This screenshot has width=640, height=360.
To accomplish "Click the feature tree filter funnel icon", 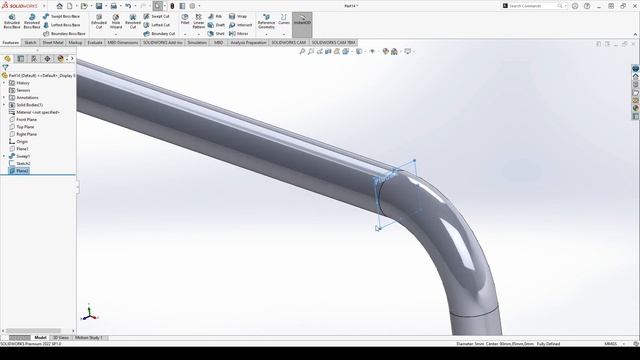I will pyautogui.click(x=5, y=67).
